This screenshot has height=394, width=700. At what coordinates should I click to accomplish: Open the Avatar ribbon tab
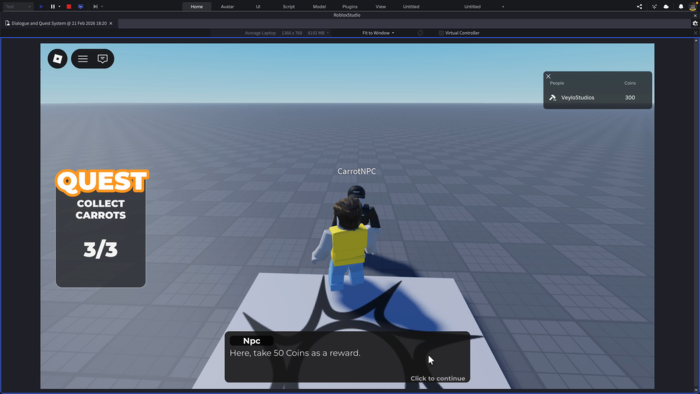coord(227,7)
